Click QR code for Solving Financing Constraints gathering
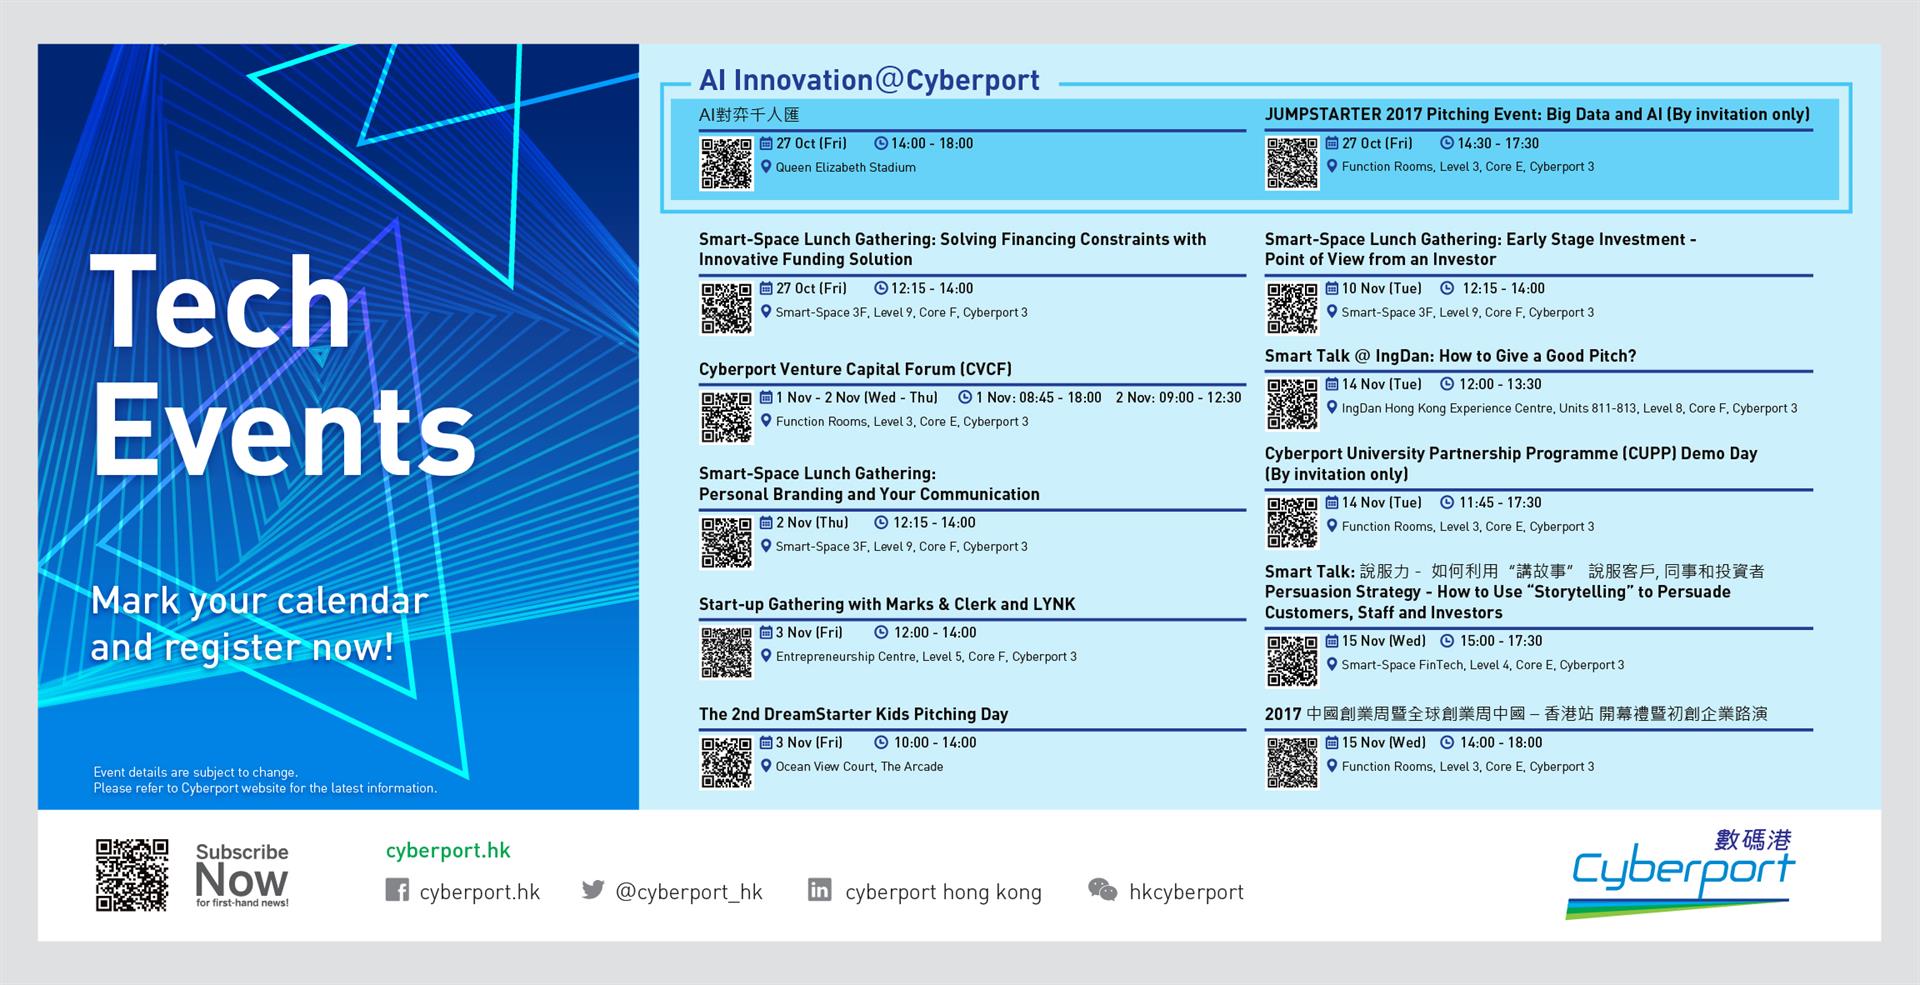Viewport: 1920px width, 985px height. [x=726, y=308]
